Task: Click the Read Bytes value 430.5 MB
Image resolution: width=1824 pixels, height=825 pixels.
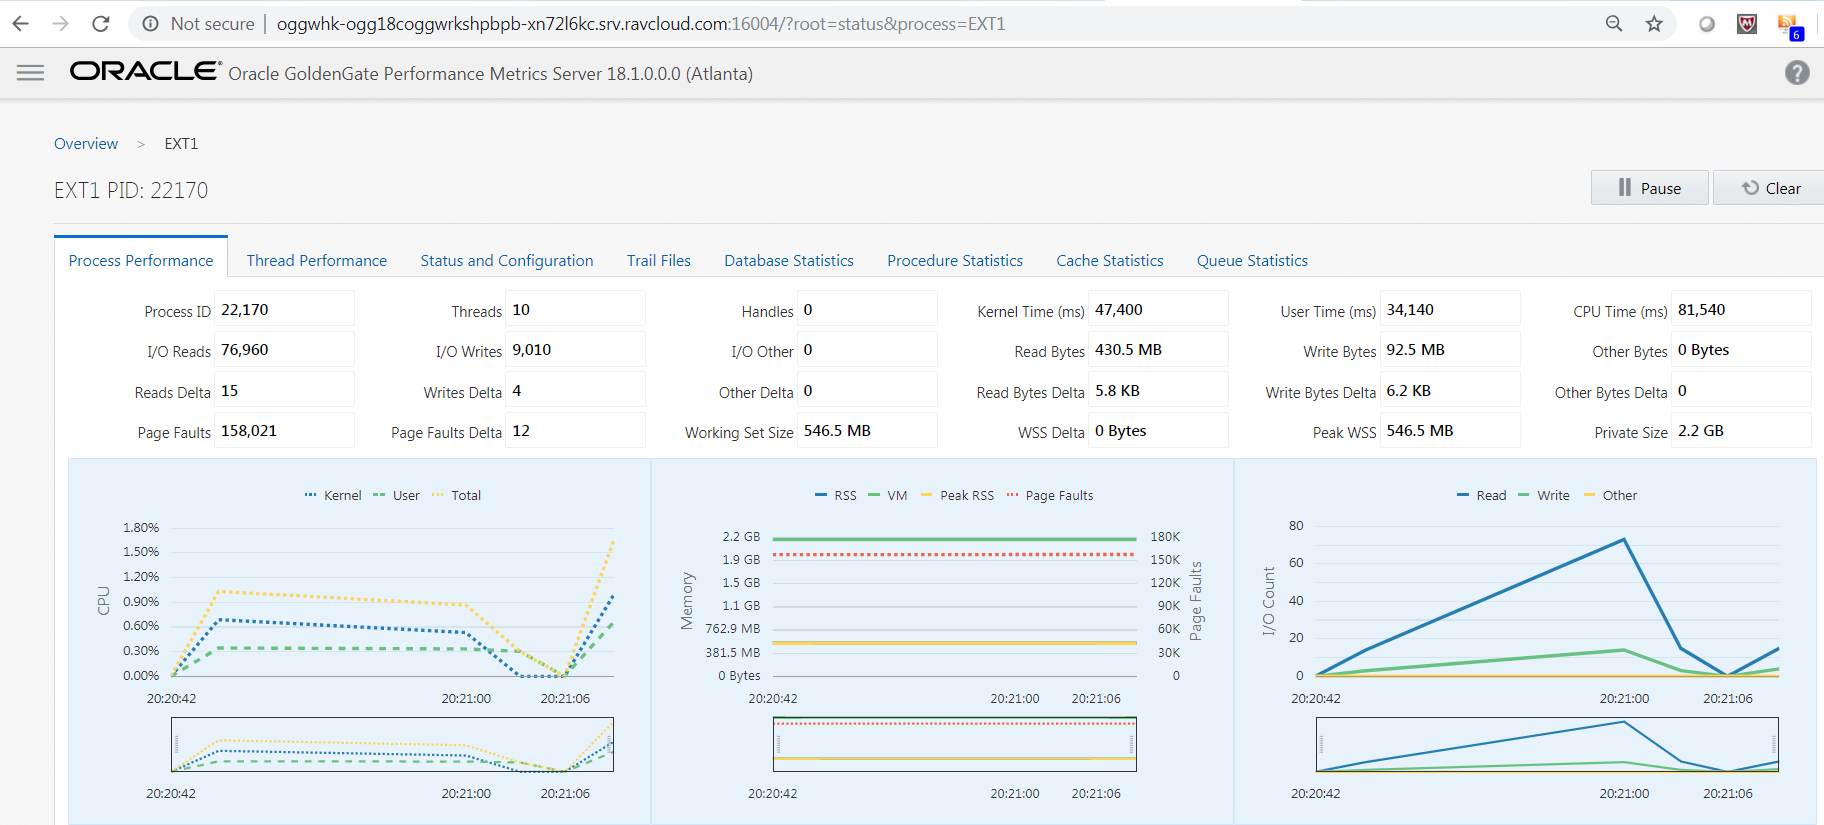Action: [x=1158, y=350]
